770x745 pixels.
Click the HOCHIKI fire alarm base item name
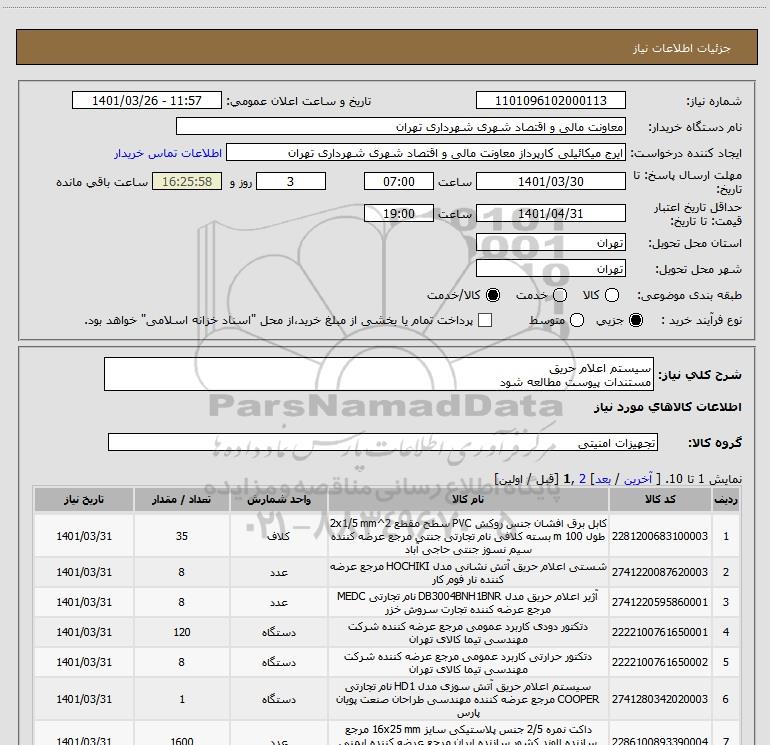coord(468,573)
